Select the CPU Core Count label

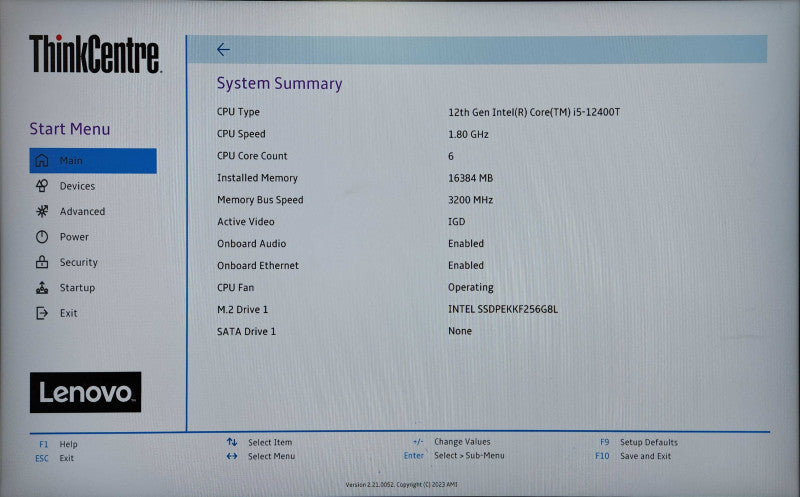[x=252, y=156]
